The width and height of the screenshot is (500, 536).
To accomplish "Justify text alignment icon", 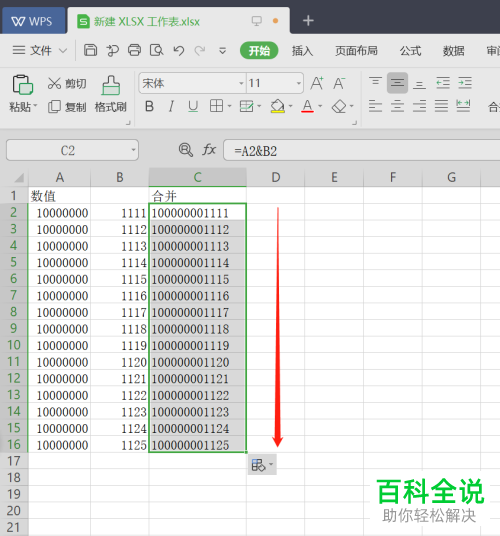I will pyautogui.click(x=441, y=106).
